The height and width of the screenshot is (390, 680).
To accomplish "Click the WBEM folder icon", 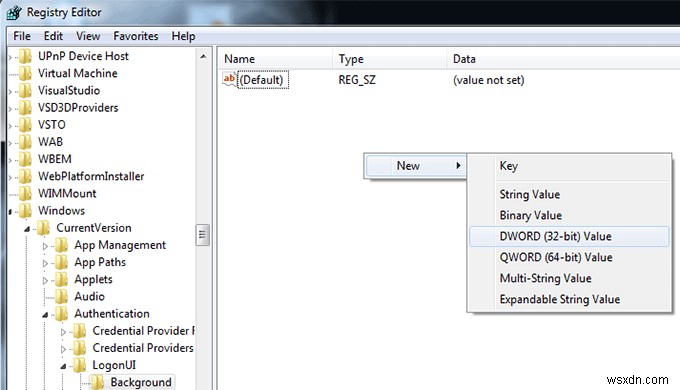I will [x=26, y=159].
